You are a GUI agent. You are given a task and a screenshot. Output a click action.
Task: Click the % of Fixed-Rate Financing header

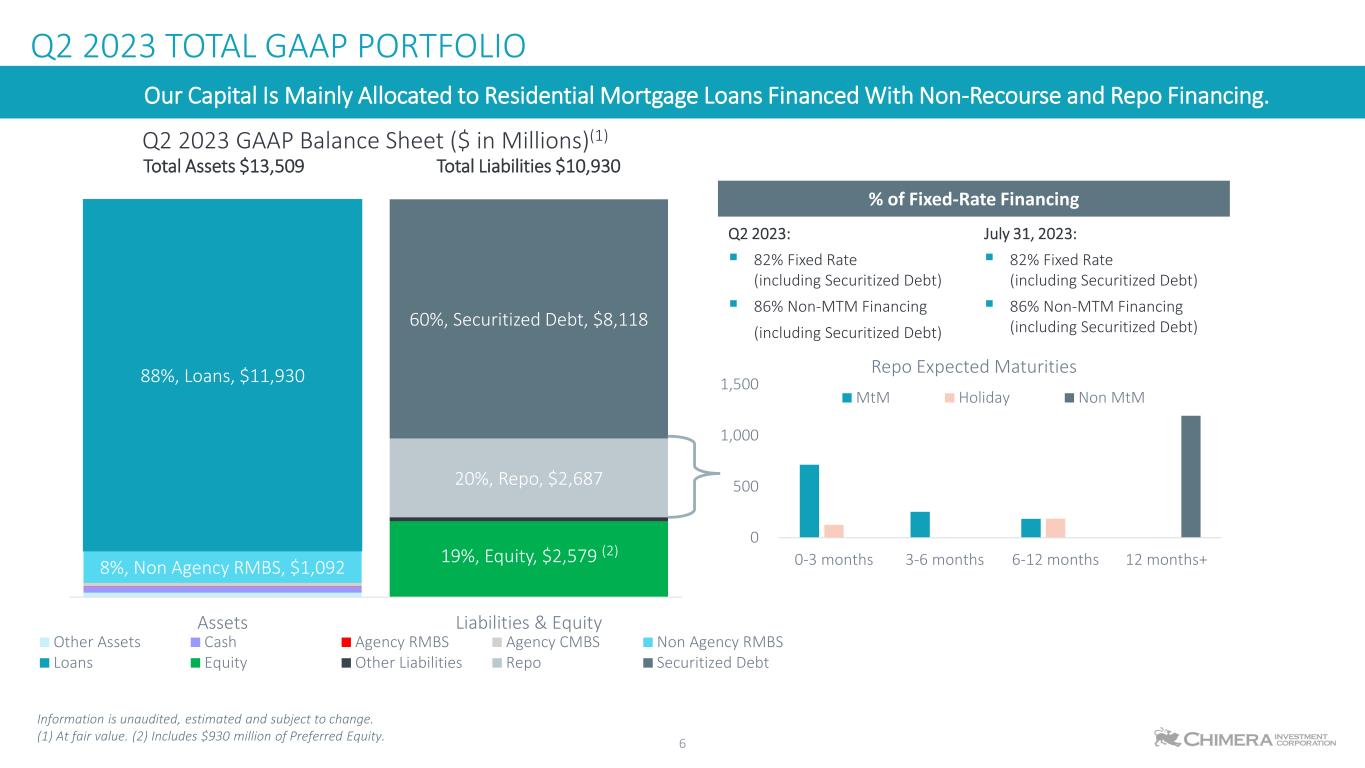coord(973,199)
